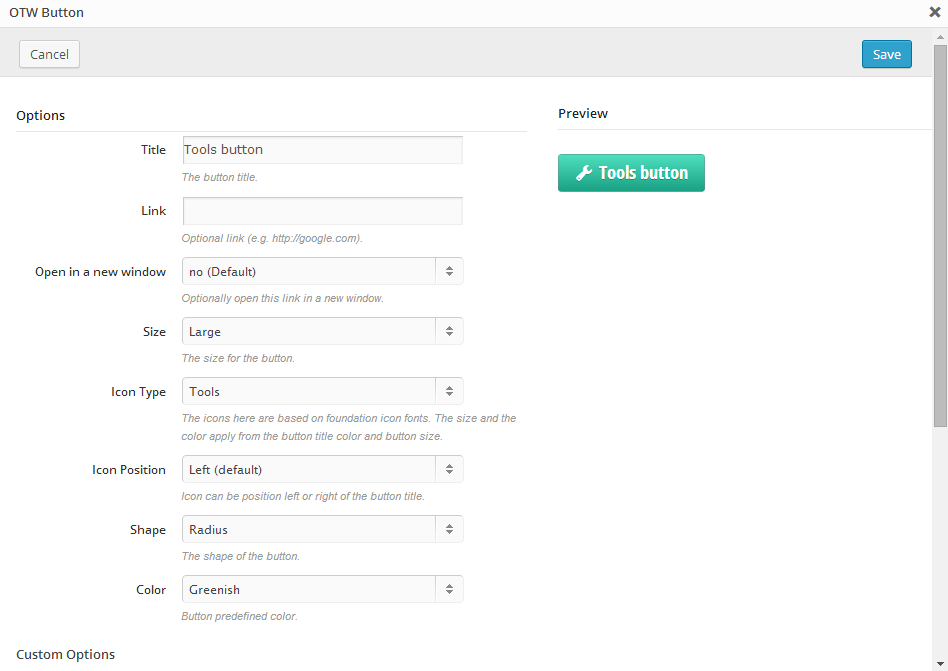Click the scrollbar up arrow

[x=940, y=37]
